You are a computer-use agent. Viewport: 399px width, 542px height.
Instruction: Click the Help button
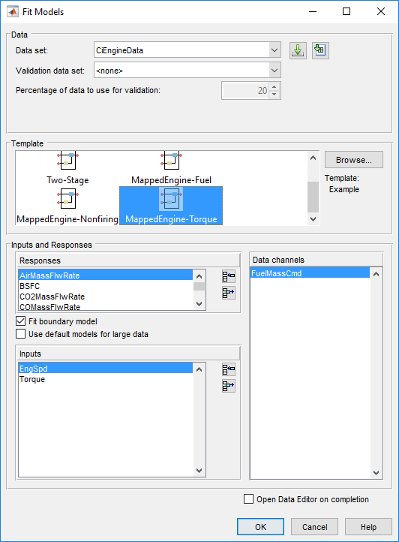coord(368,526)
